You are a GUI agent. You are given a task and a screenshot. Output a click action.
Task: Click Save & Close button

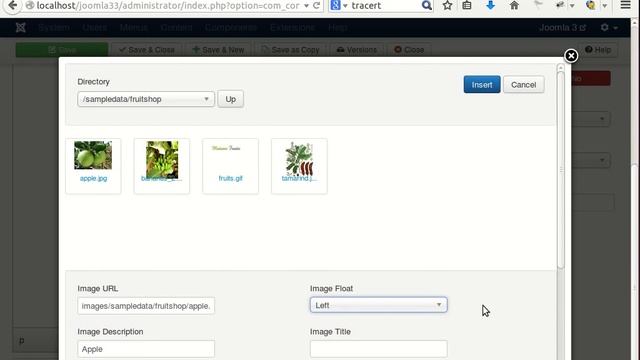coord(147,50)
